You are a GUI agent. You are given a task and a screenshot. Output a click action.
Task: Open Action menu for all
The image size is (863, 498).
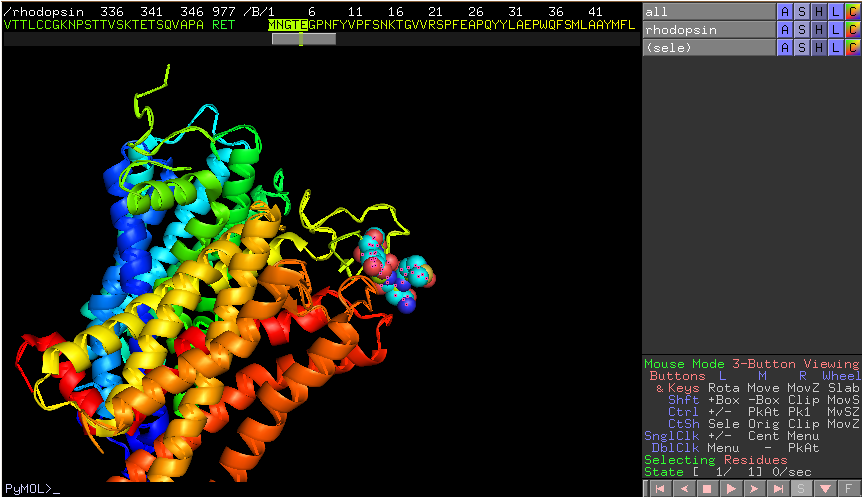coord(785,12)
